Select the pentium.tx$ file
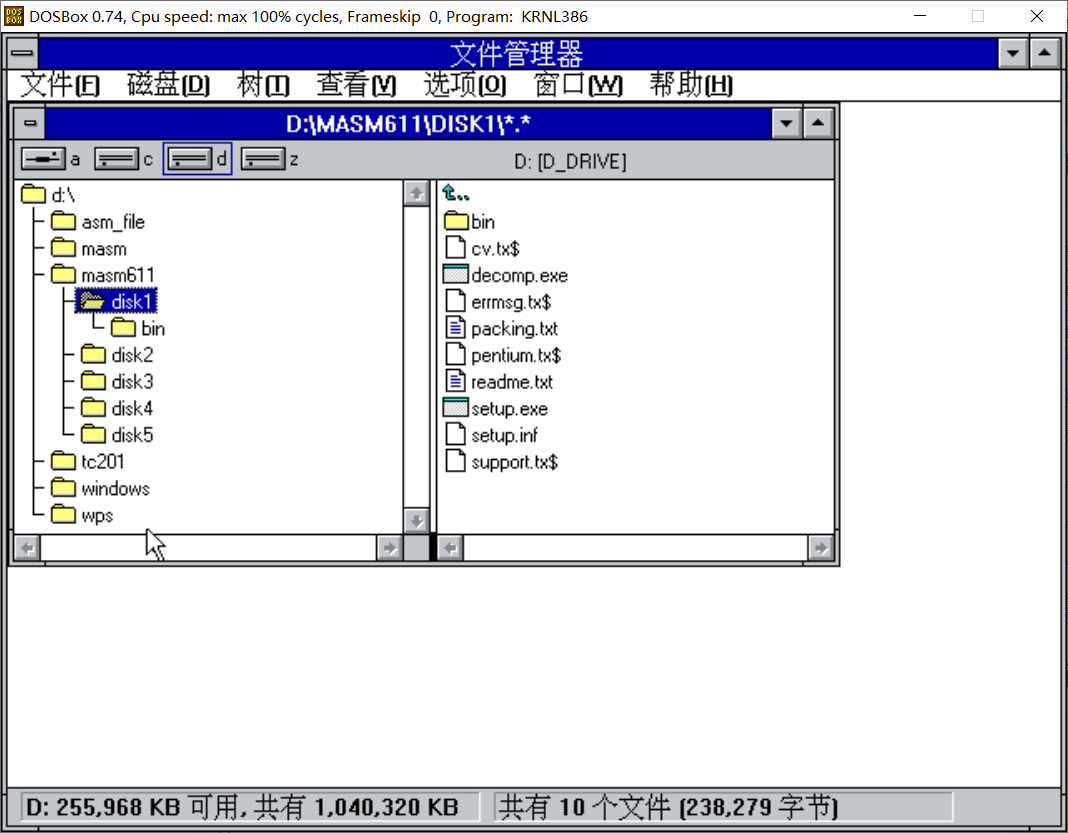The width and height of the screenshot is (1068, 833). point(503,355)
